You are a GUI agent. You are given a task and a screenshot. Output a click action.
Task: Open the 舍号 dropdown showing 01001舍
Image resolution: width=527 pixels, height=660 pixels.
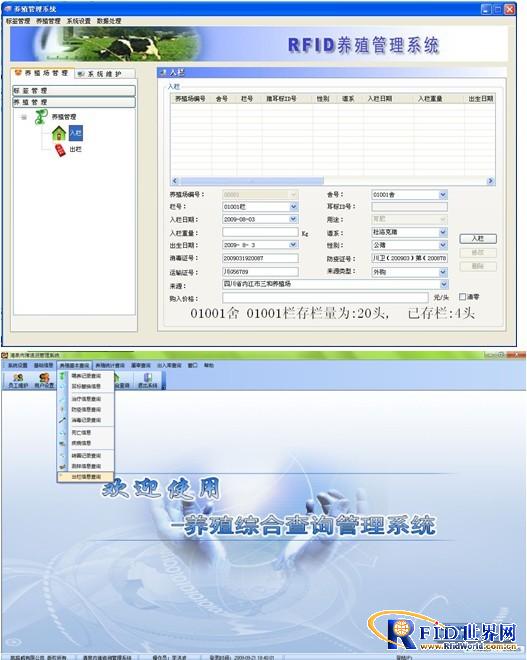pyautogui.click(x=442, y=195)
